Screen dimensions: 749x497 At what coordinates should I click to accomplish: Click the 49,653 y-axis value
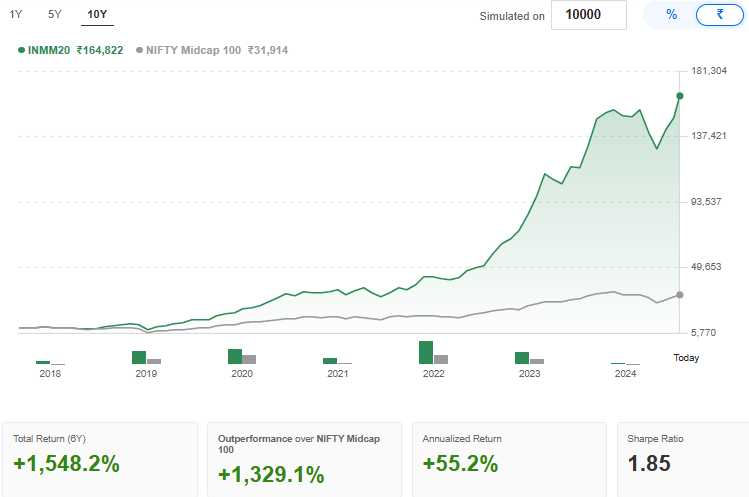click(706, 267)
